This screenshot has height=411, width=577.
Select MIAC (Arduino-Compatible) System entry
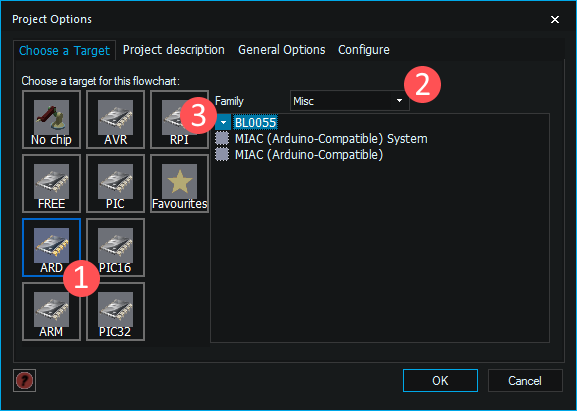331,139
